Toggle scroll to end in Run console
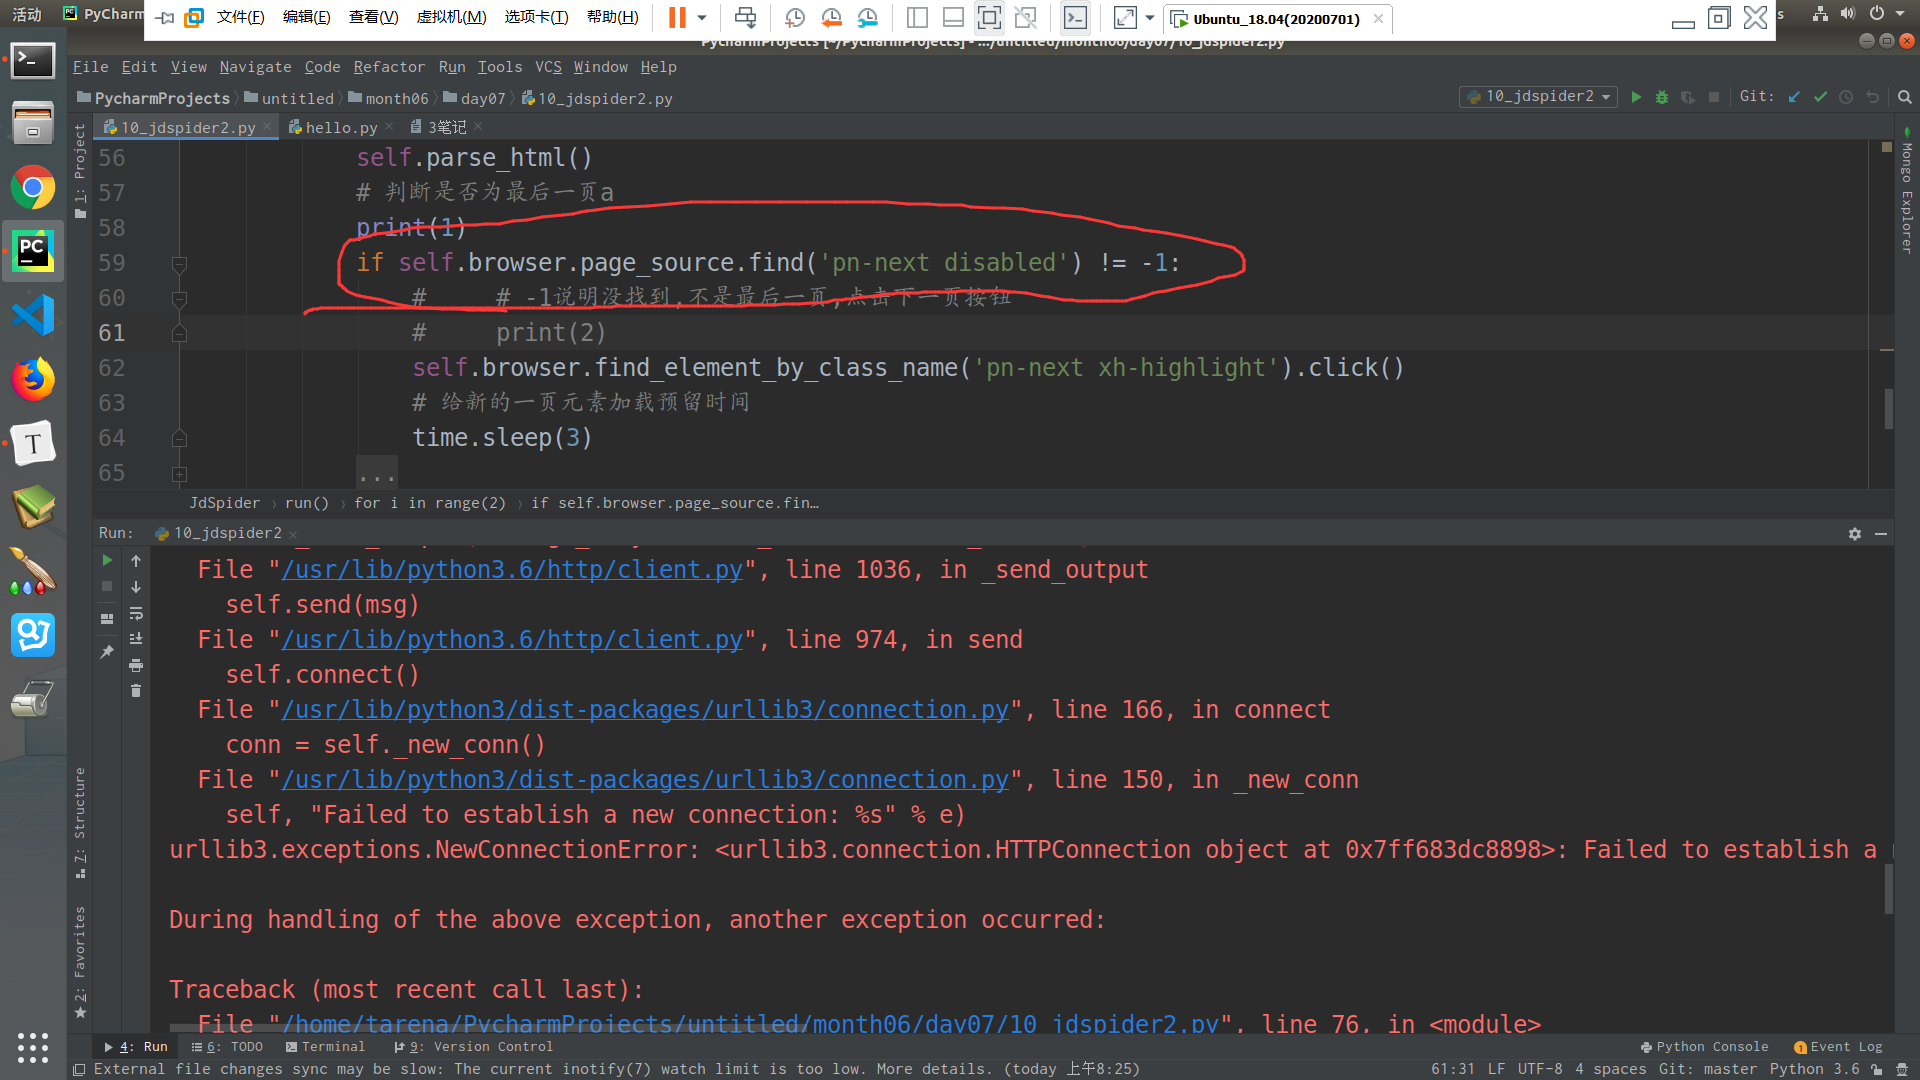This screenshot has height=1080, width=1920. (136, 639)
